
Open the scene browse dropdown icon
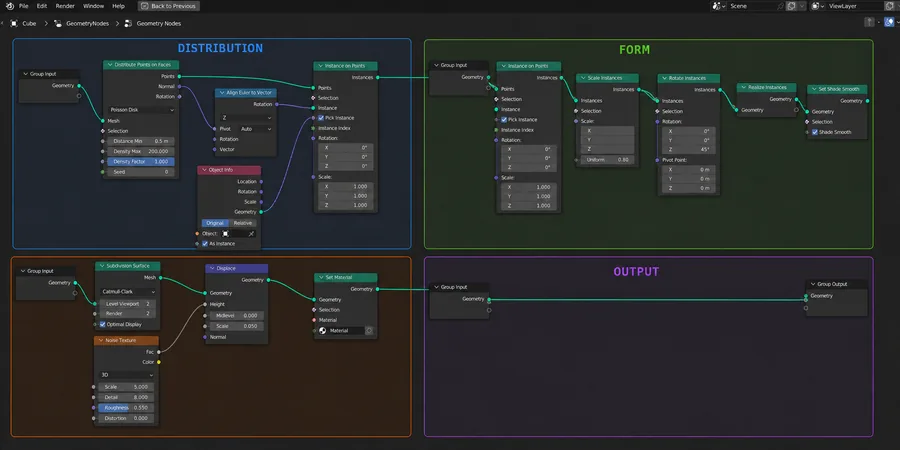(x=719, y=6)
